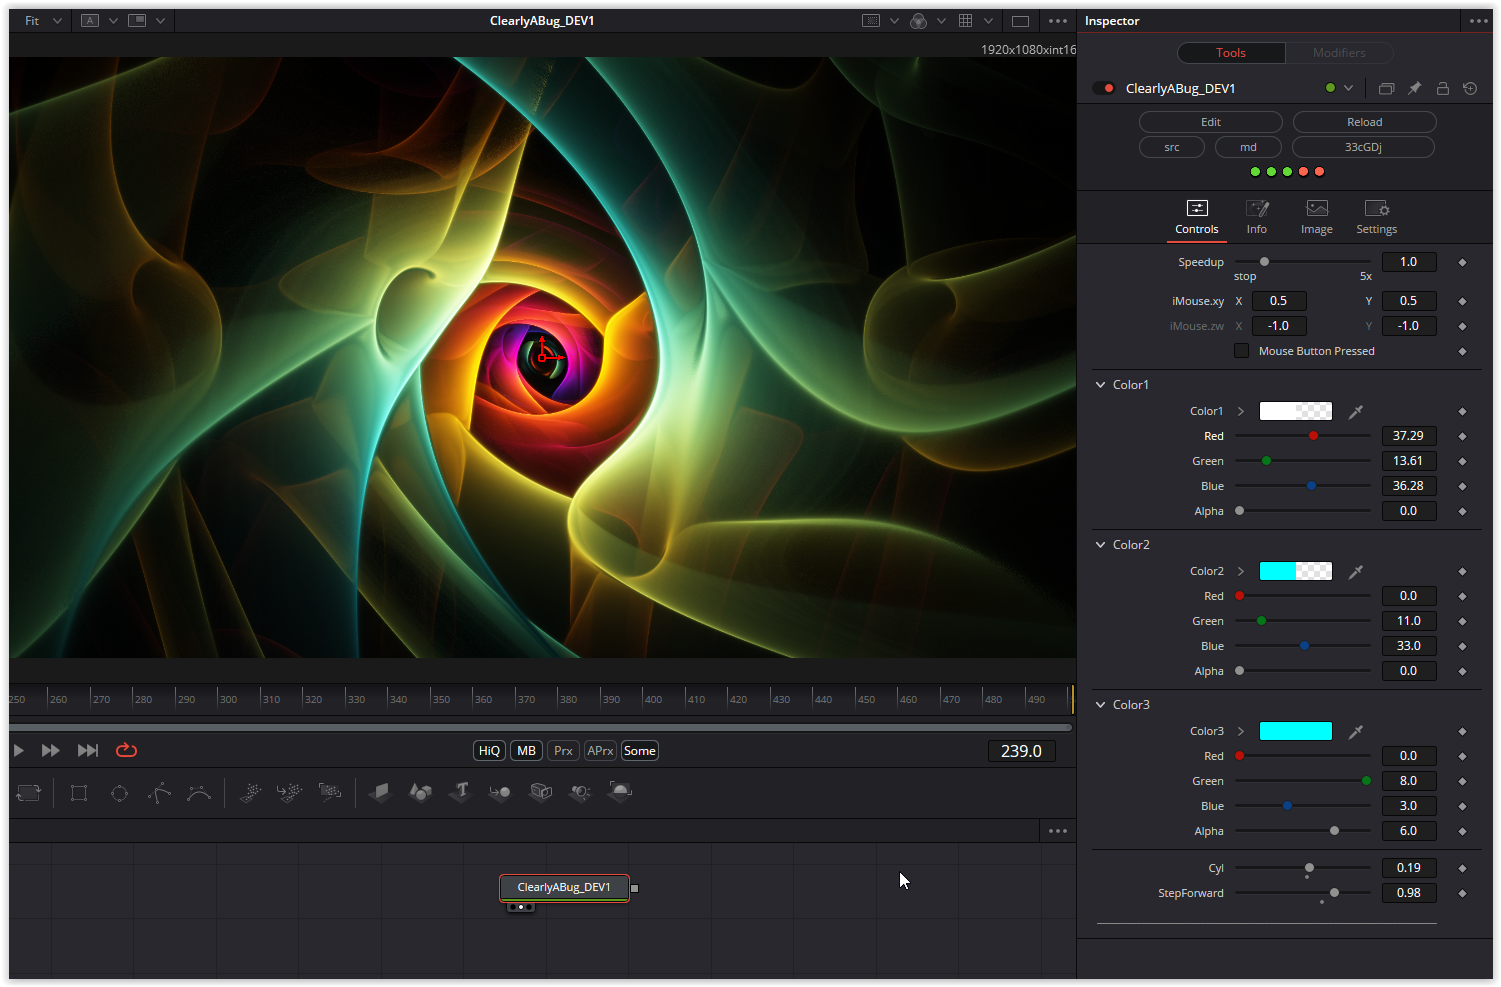Pin the ClearlyABug_DEV1 inspector controls
This screenshot has height=987, width=1501.
tap(1414, 88)
